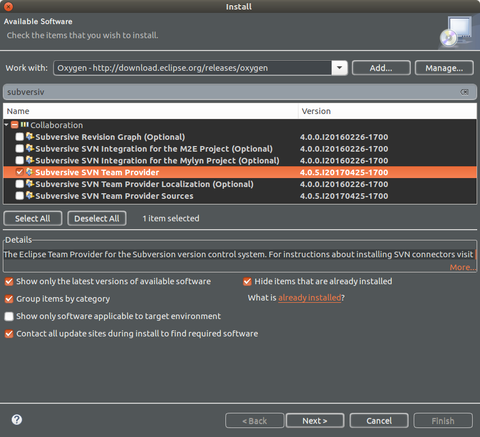Clear the filter text with the erase icon
This screenshot has height=437, width=480.
pyautogui.click(x=464, y=92)
